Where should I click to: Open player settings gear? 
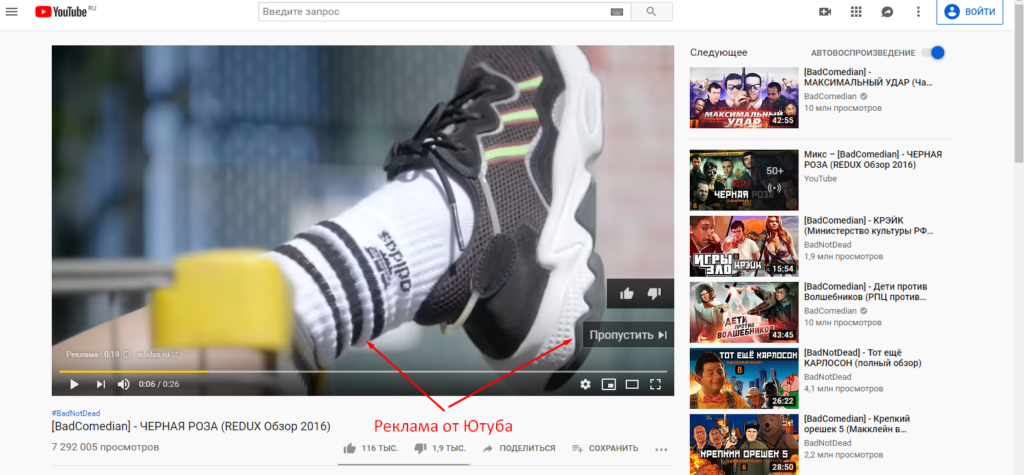click(x=585, y=384)
